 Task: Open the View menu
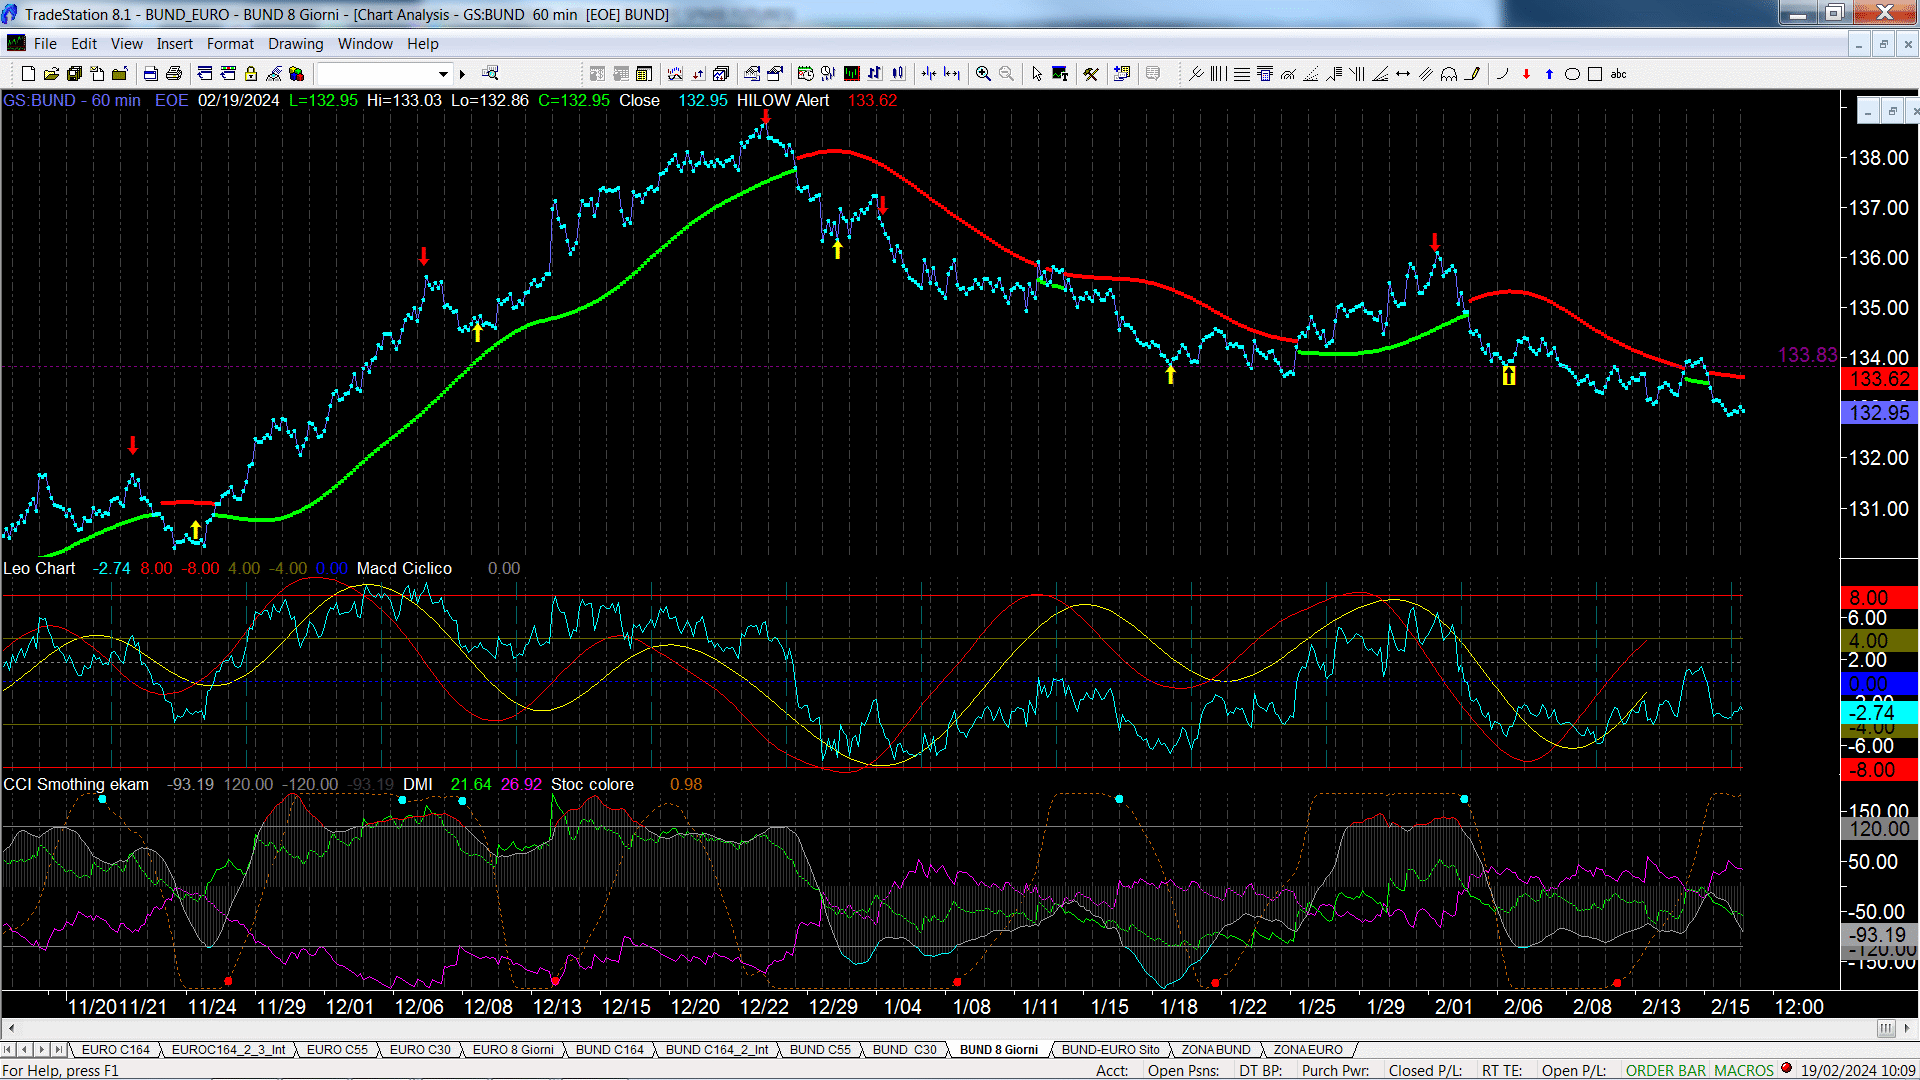(x=126, y=44)
